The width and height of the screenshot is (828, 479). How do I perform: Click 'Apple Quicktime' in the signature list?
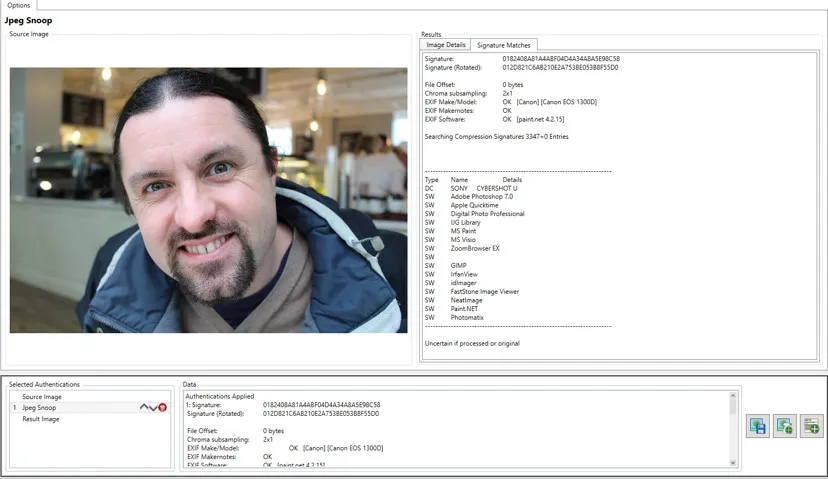(x=474, y=205)
